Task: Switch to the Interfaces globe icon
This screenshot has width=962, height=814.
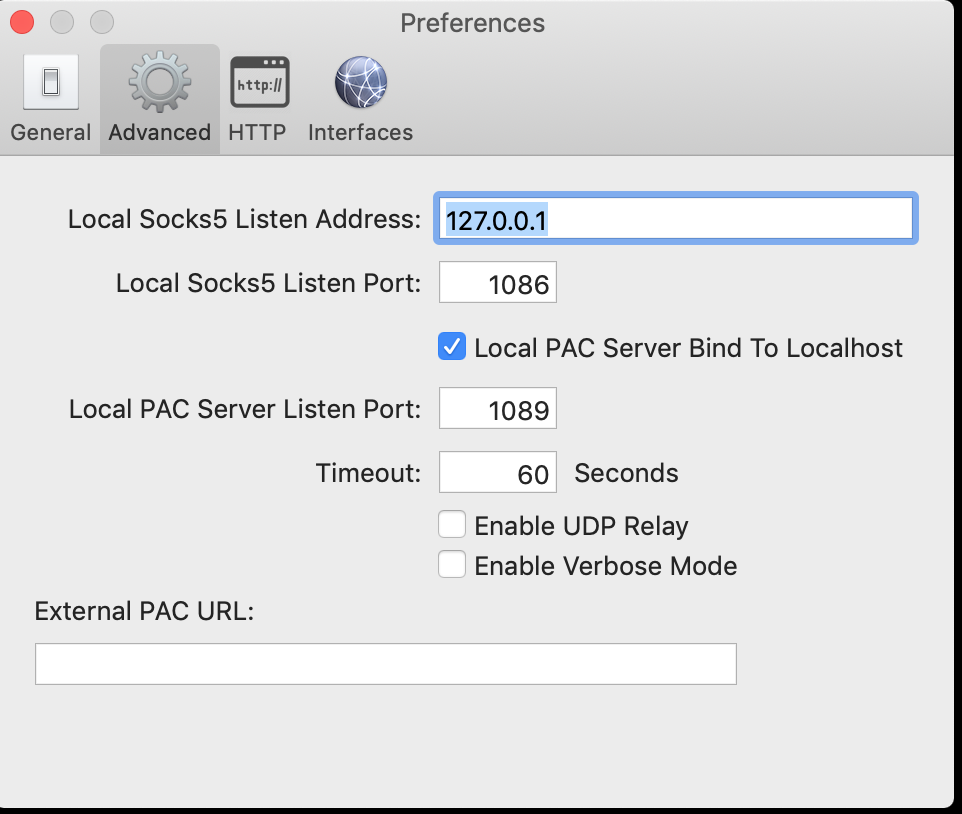Action: (360, 83)
